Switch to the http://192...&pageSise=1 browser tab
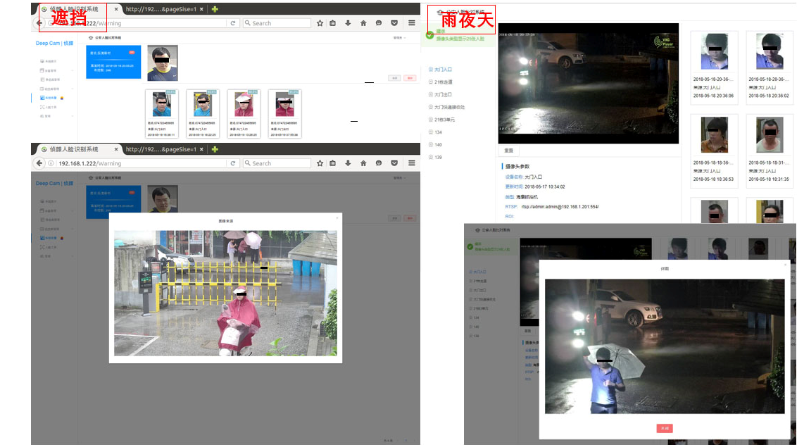This screenshot has height=445, width=811. click(x=159, y=8)
